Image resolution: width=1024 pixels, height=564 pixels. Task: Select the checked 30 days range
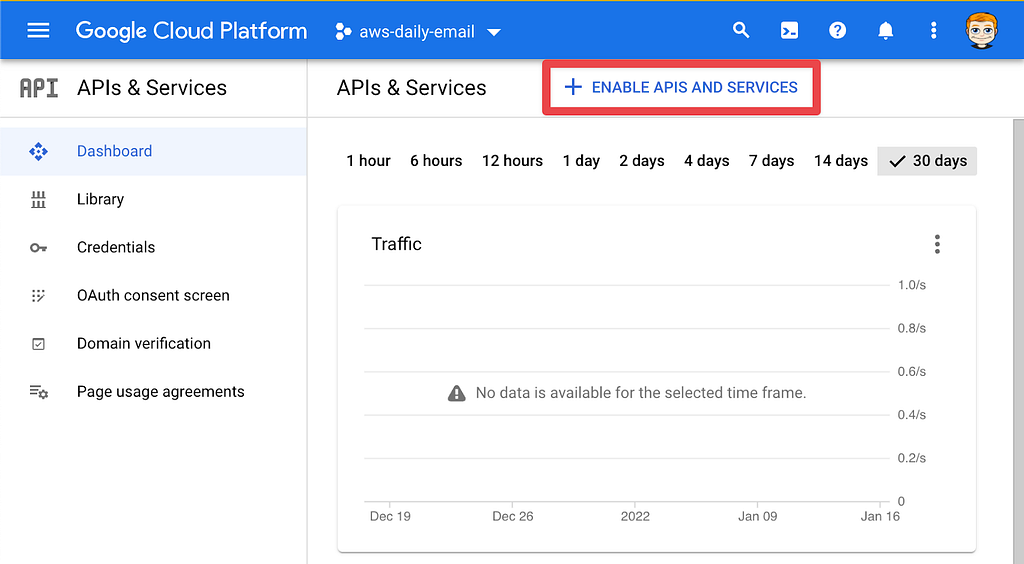[927, 161]
